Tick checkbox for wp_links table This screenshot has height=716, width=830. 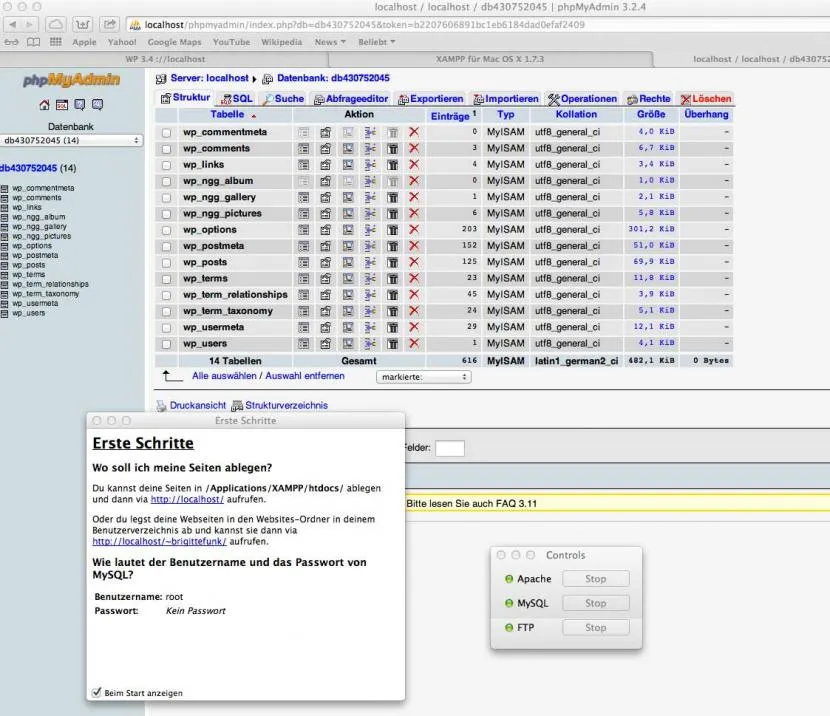(x=166, y=166)
